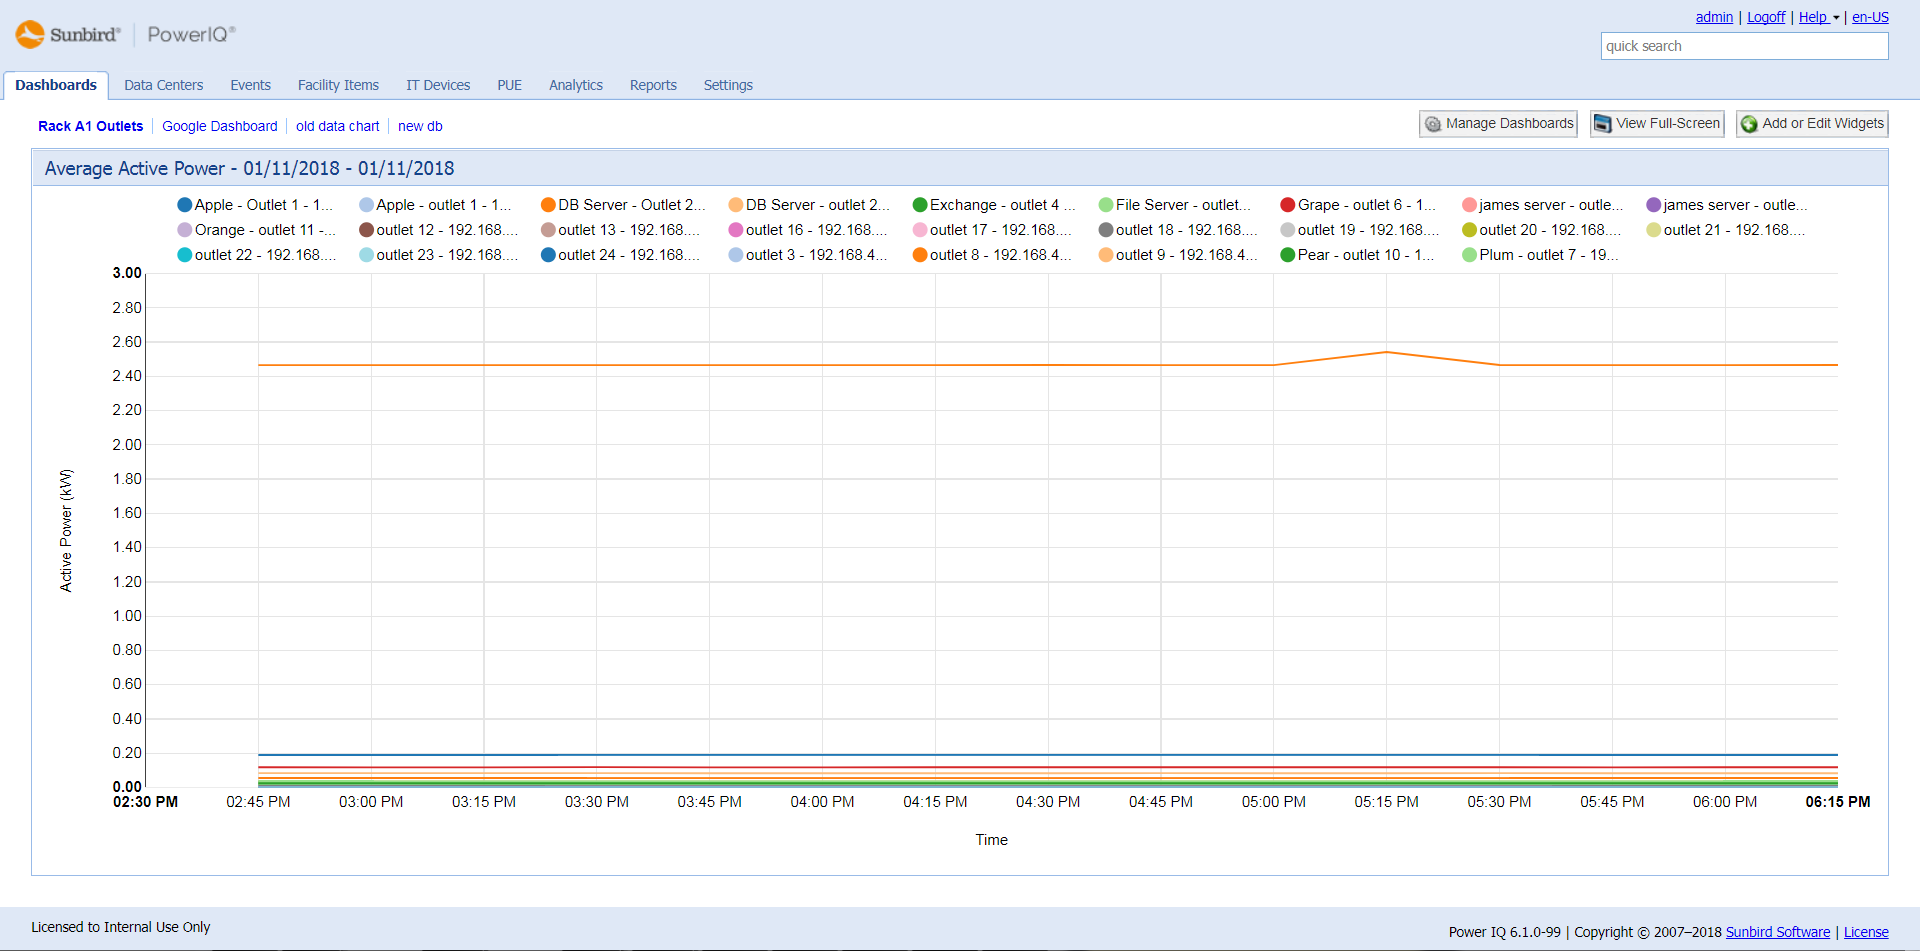Open the en-US language selector

(1870, 17)
